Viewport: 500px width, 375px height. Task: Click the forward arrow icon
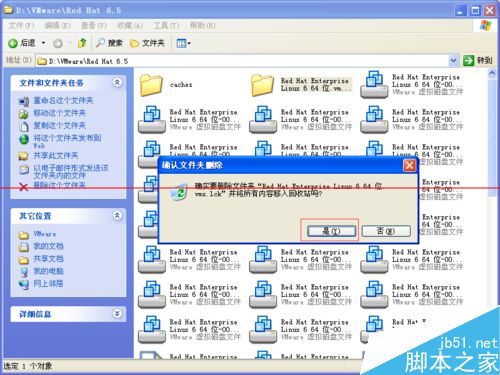(x=58, y=43)
